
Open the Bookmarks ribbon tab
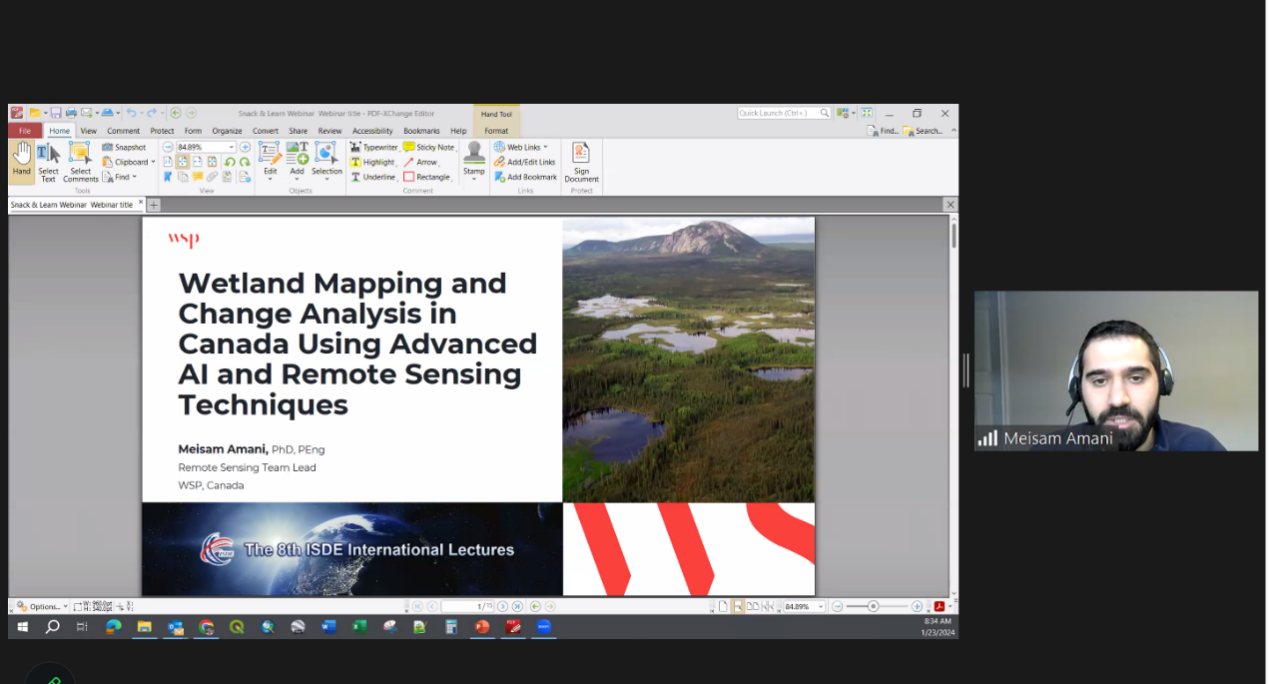pos(421,131)
